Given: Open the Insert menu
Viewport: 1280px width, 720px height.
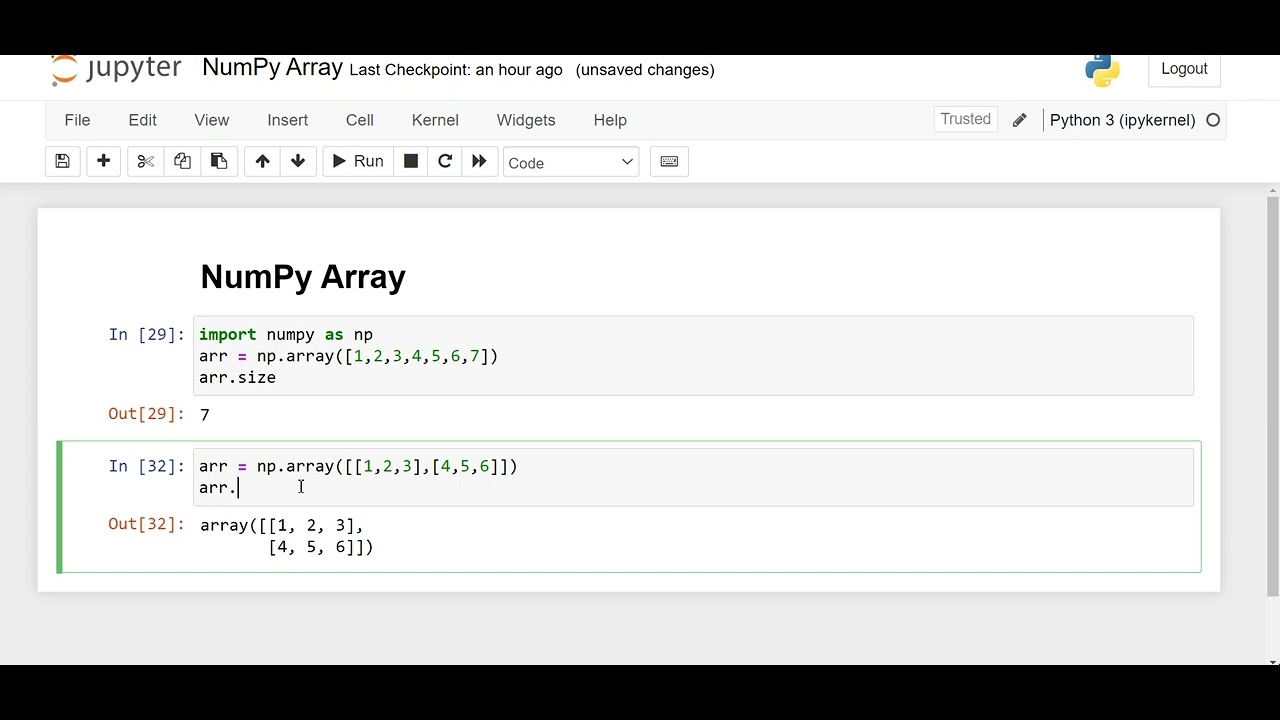Looking at the screenshot, I should pyautogui.click(x=287, y=120).
